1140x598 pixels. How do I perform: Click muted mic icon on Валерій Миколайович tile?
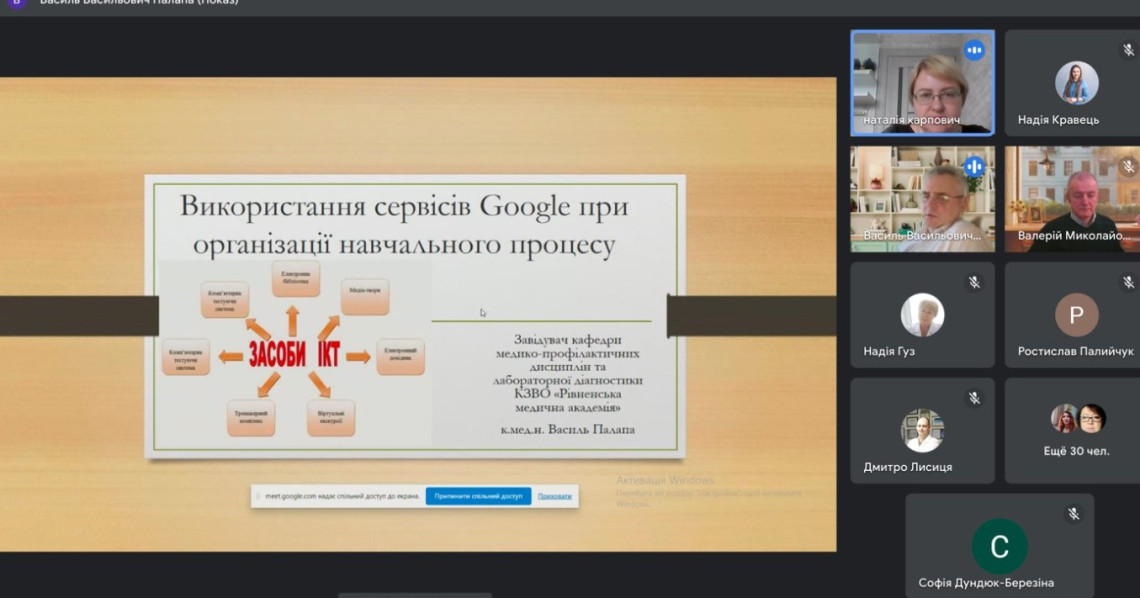pos(1128,166)
